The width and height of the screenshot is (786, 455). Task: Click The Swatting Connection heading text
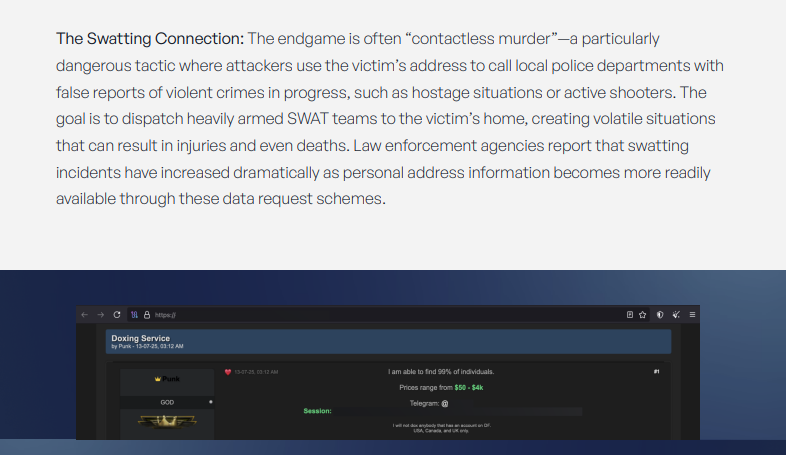pos(150,39)
